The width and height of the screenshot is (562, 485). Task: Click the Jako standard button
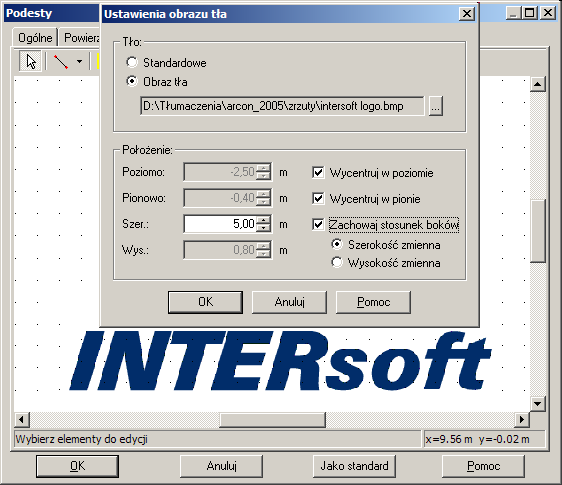[x=354, y=466]
